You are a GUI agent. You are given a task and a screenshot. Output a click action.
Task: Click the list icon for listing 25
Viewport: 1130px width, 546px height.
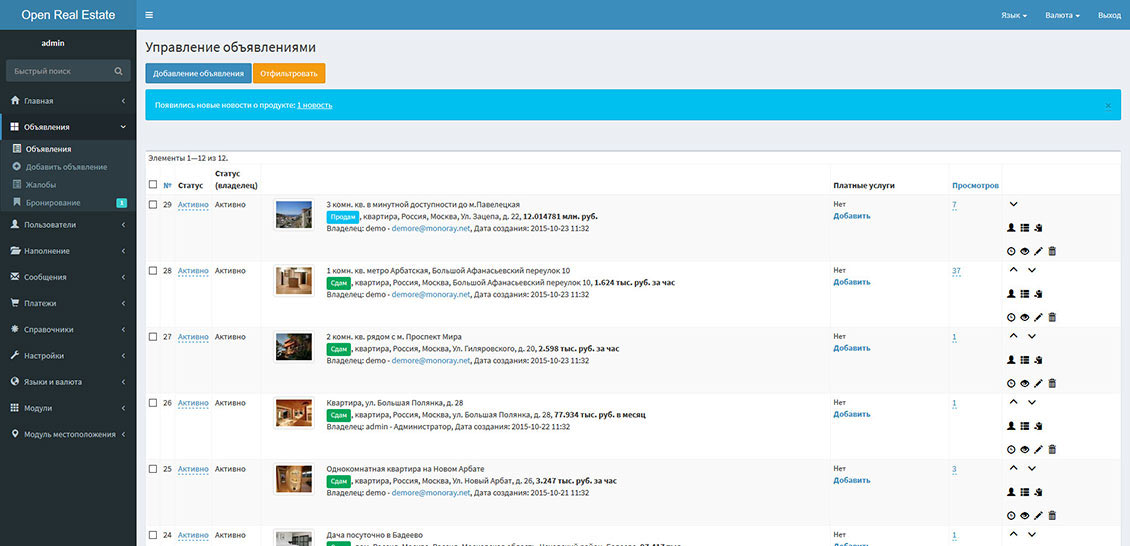(x=1025, y=492)
